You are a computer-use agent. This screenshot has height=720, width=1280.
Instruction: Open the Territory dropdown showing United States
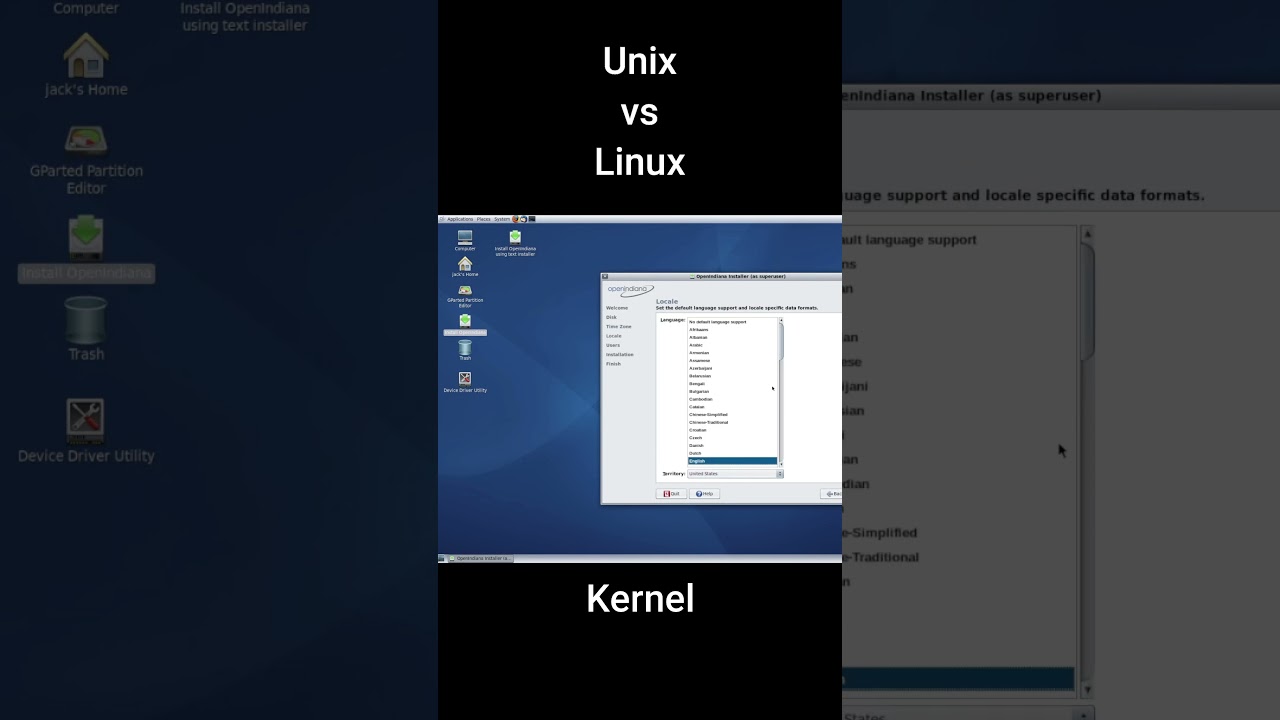pos(735,474)
